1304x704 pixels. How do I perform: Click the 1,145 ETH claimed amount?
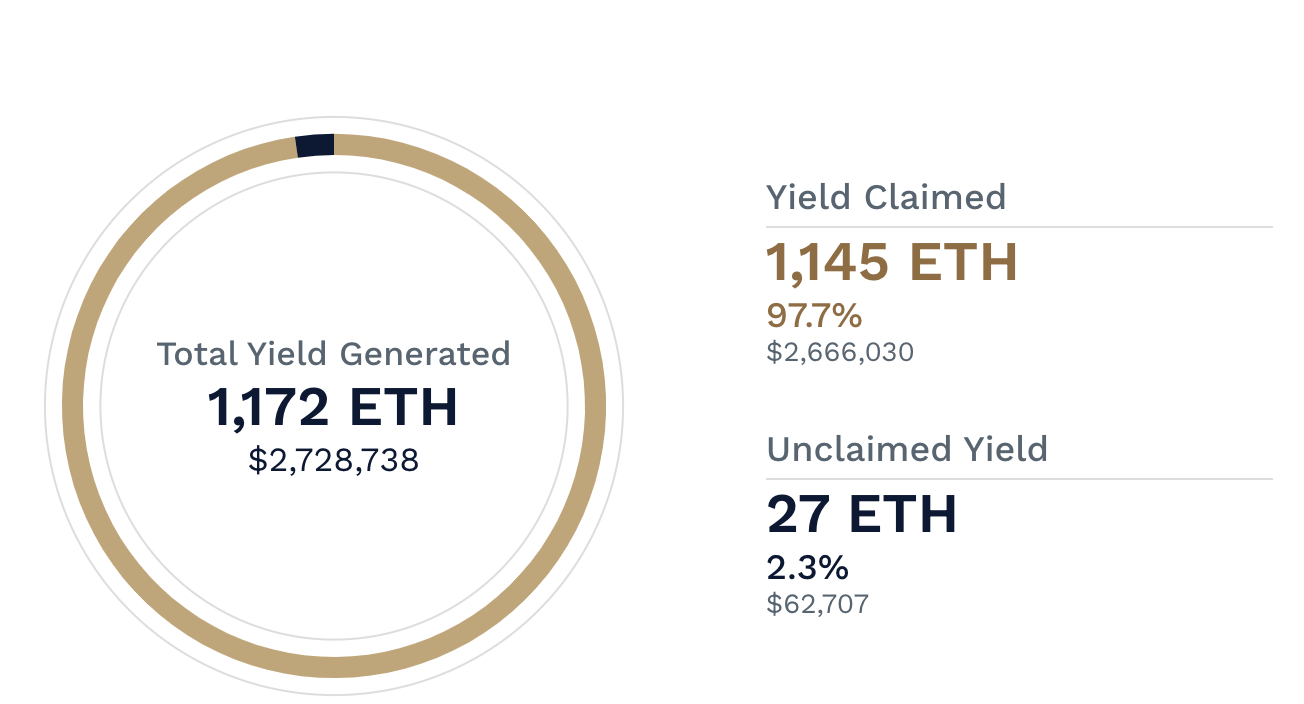[892, 262]
